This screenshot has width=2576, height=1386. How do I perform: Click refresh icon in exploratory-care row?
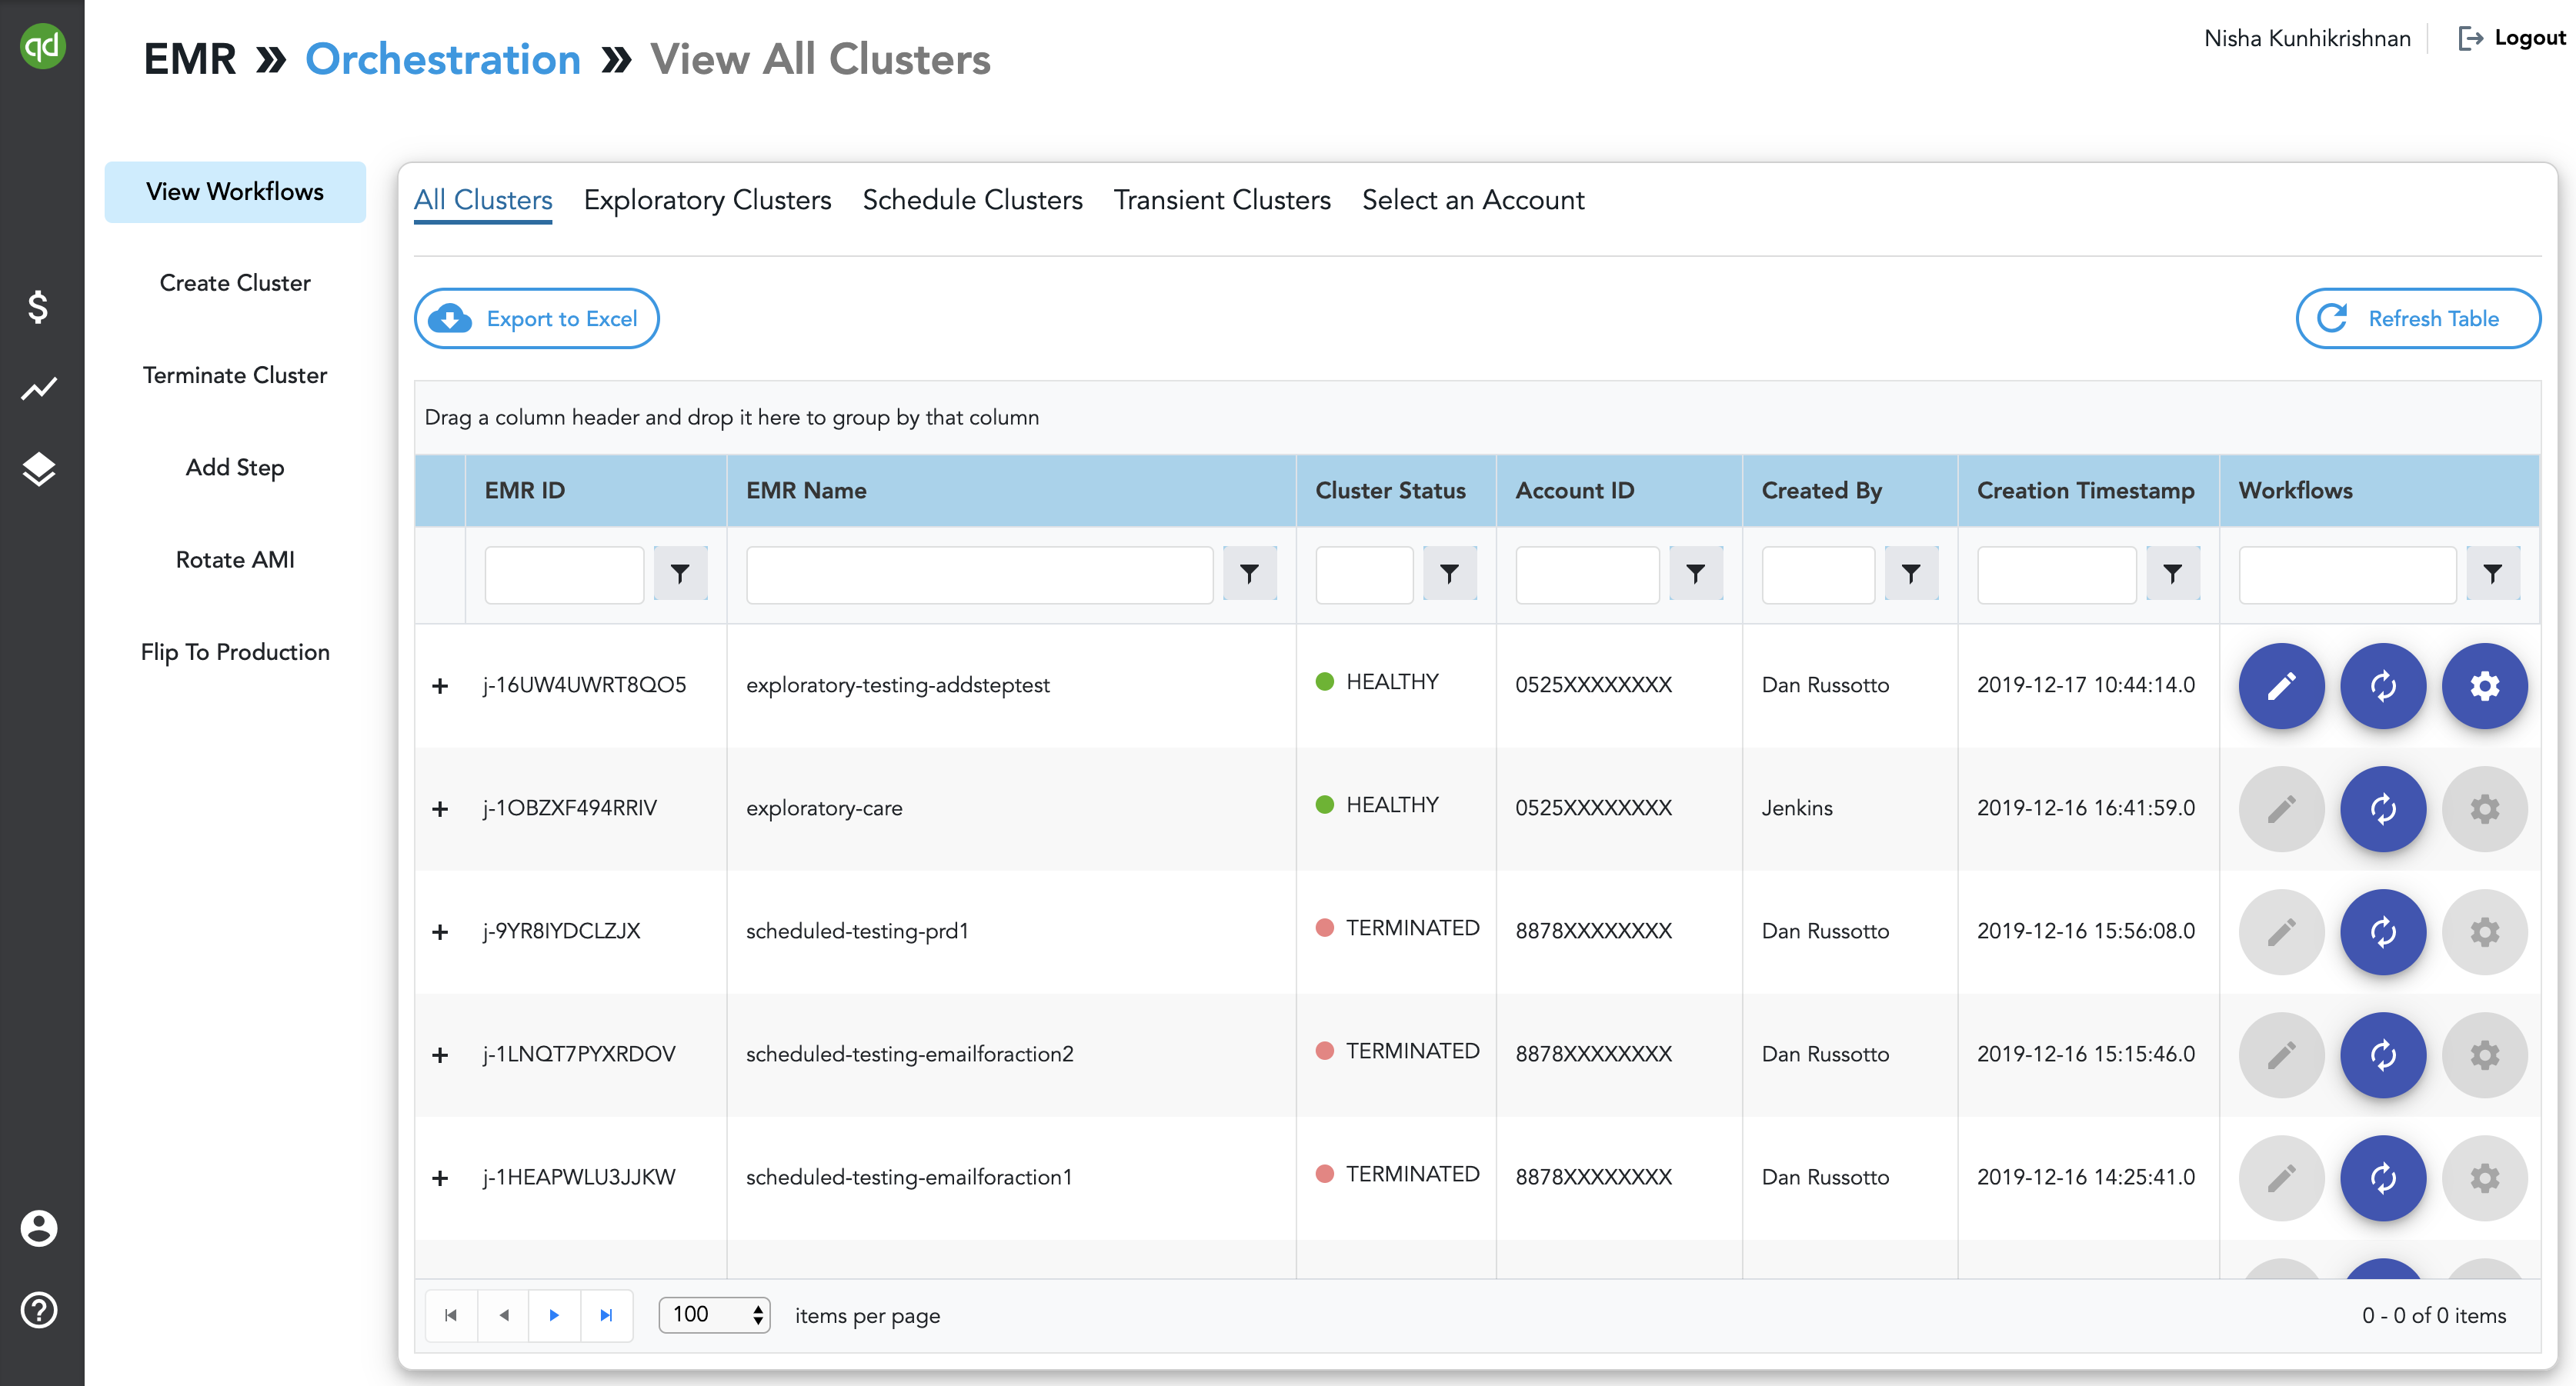[x=2383, y=808]
